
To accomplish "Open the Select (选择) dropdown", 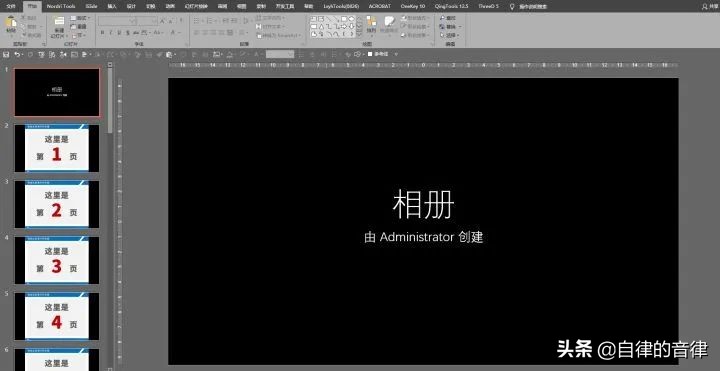I will coord(449,35).
